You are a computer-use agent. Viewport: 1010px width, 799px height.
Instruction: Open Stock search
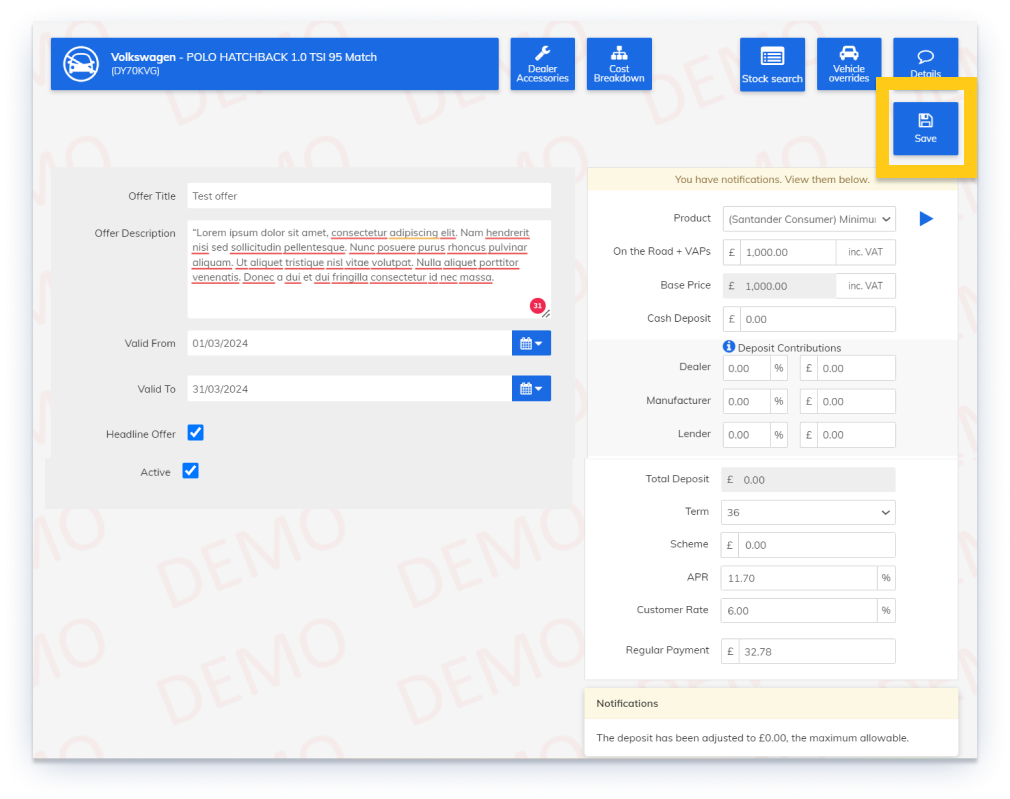(x=772, y=64)
